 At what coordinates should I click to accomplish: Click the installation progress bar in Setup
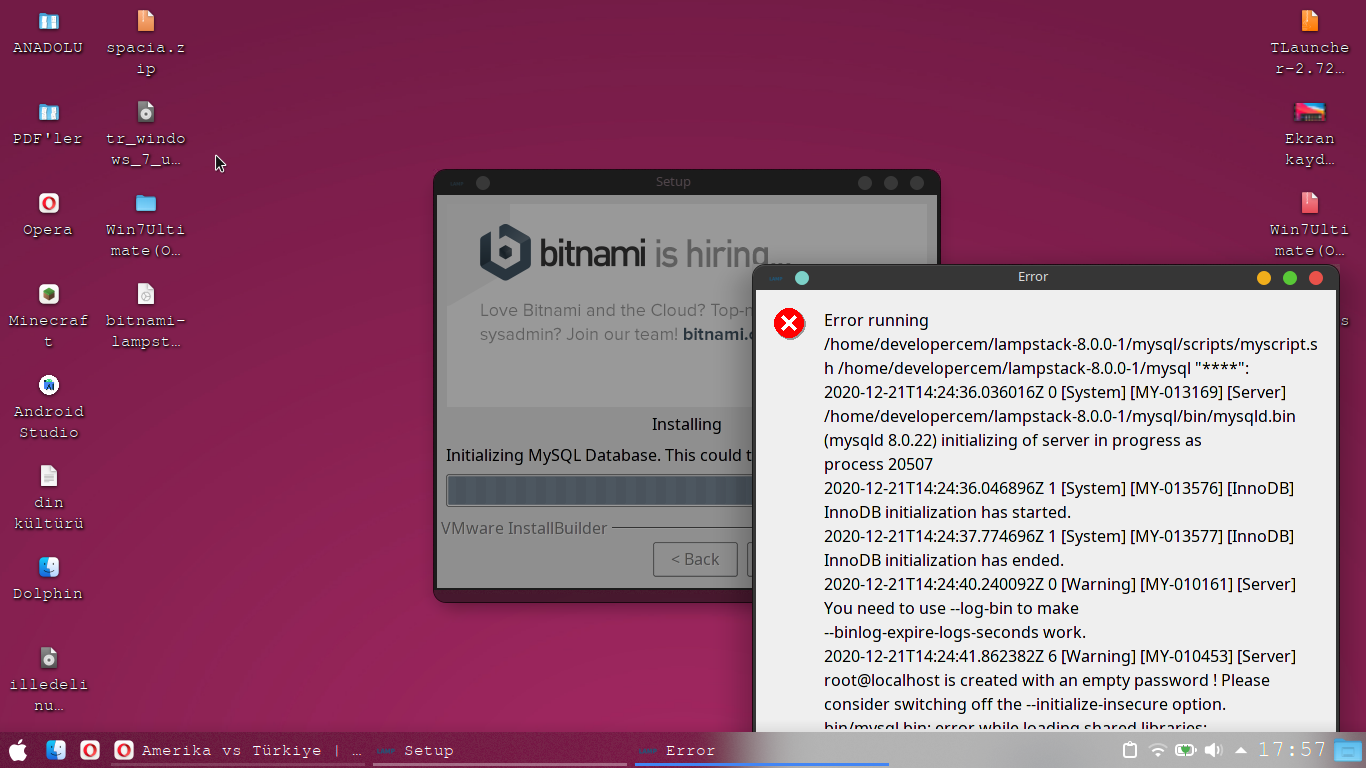click(x=599, y=491)
